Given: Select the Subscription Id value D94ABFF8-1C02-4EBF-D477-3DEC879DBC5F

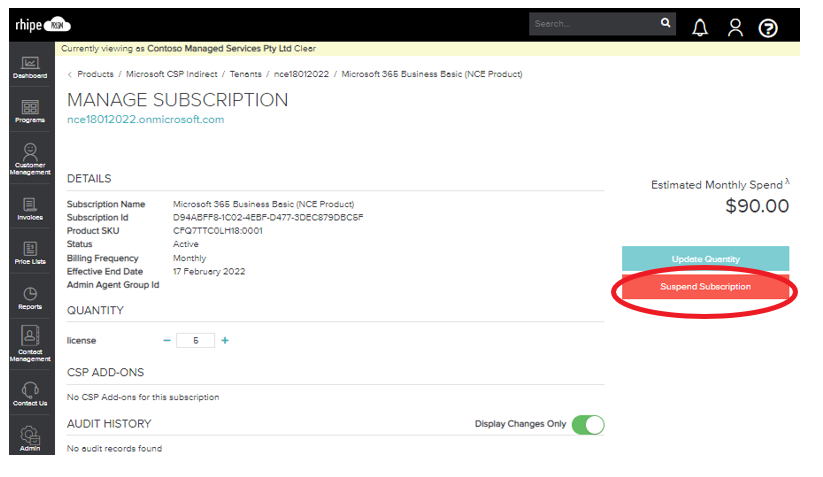Looking at the screenshot, I should pos(268,217).
